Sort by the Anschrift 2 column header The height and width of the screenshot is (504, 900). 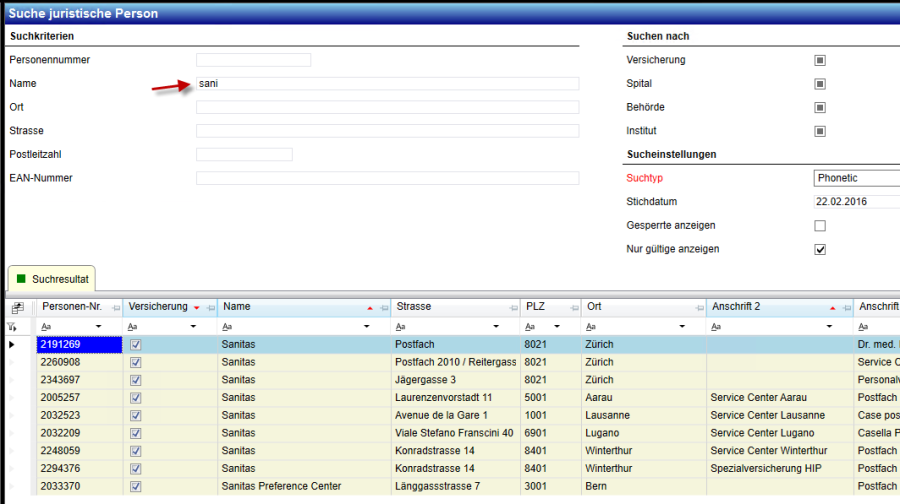point(760,307)
